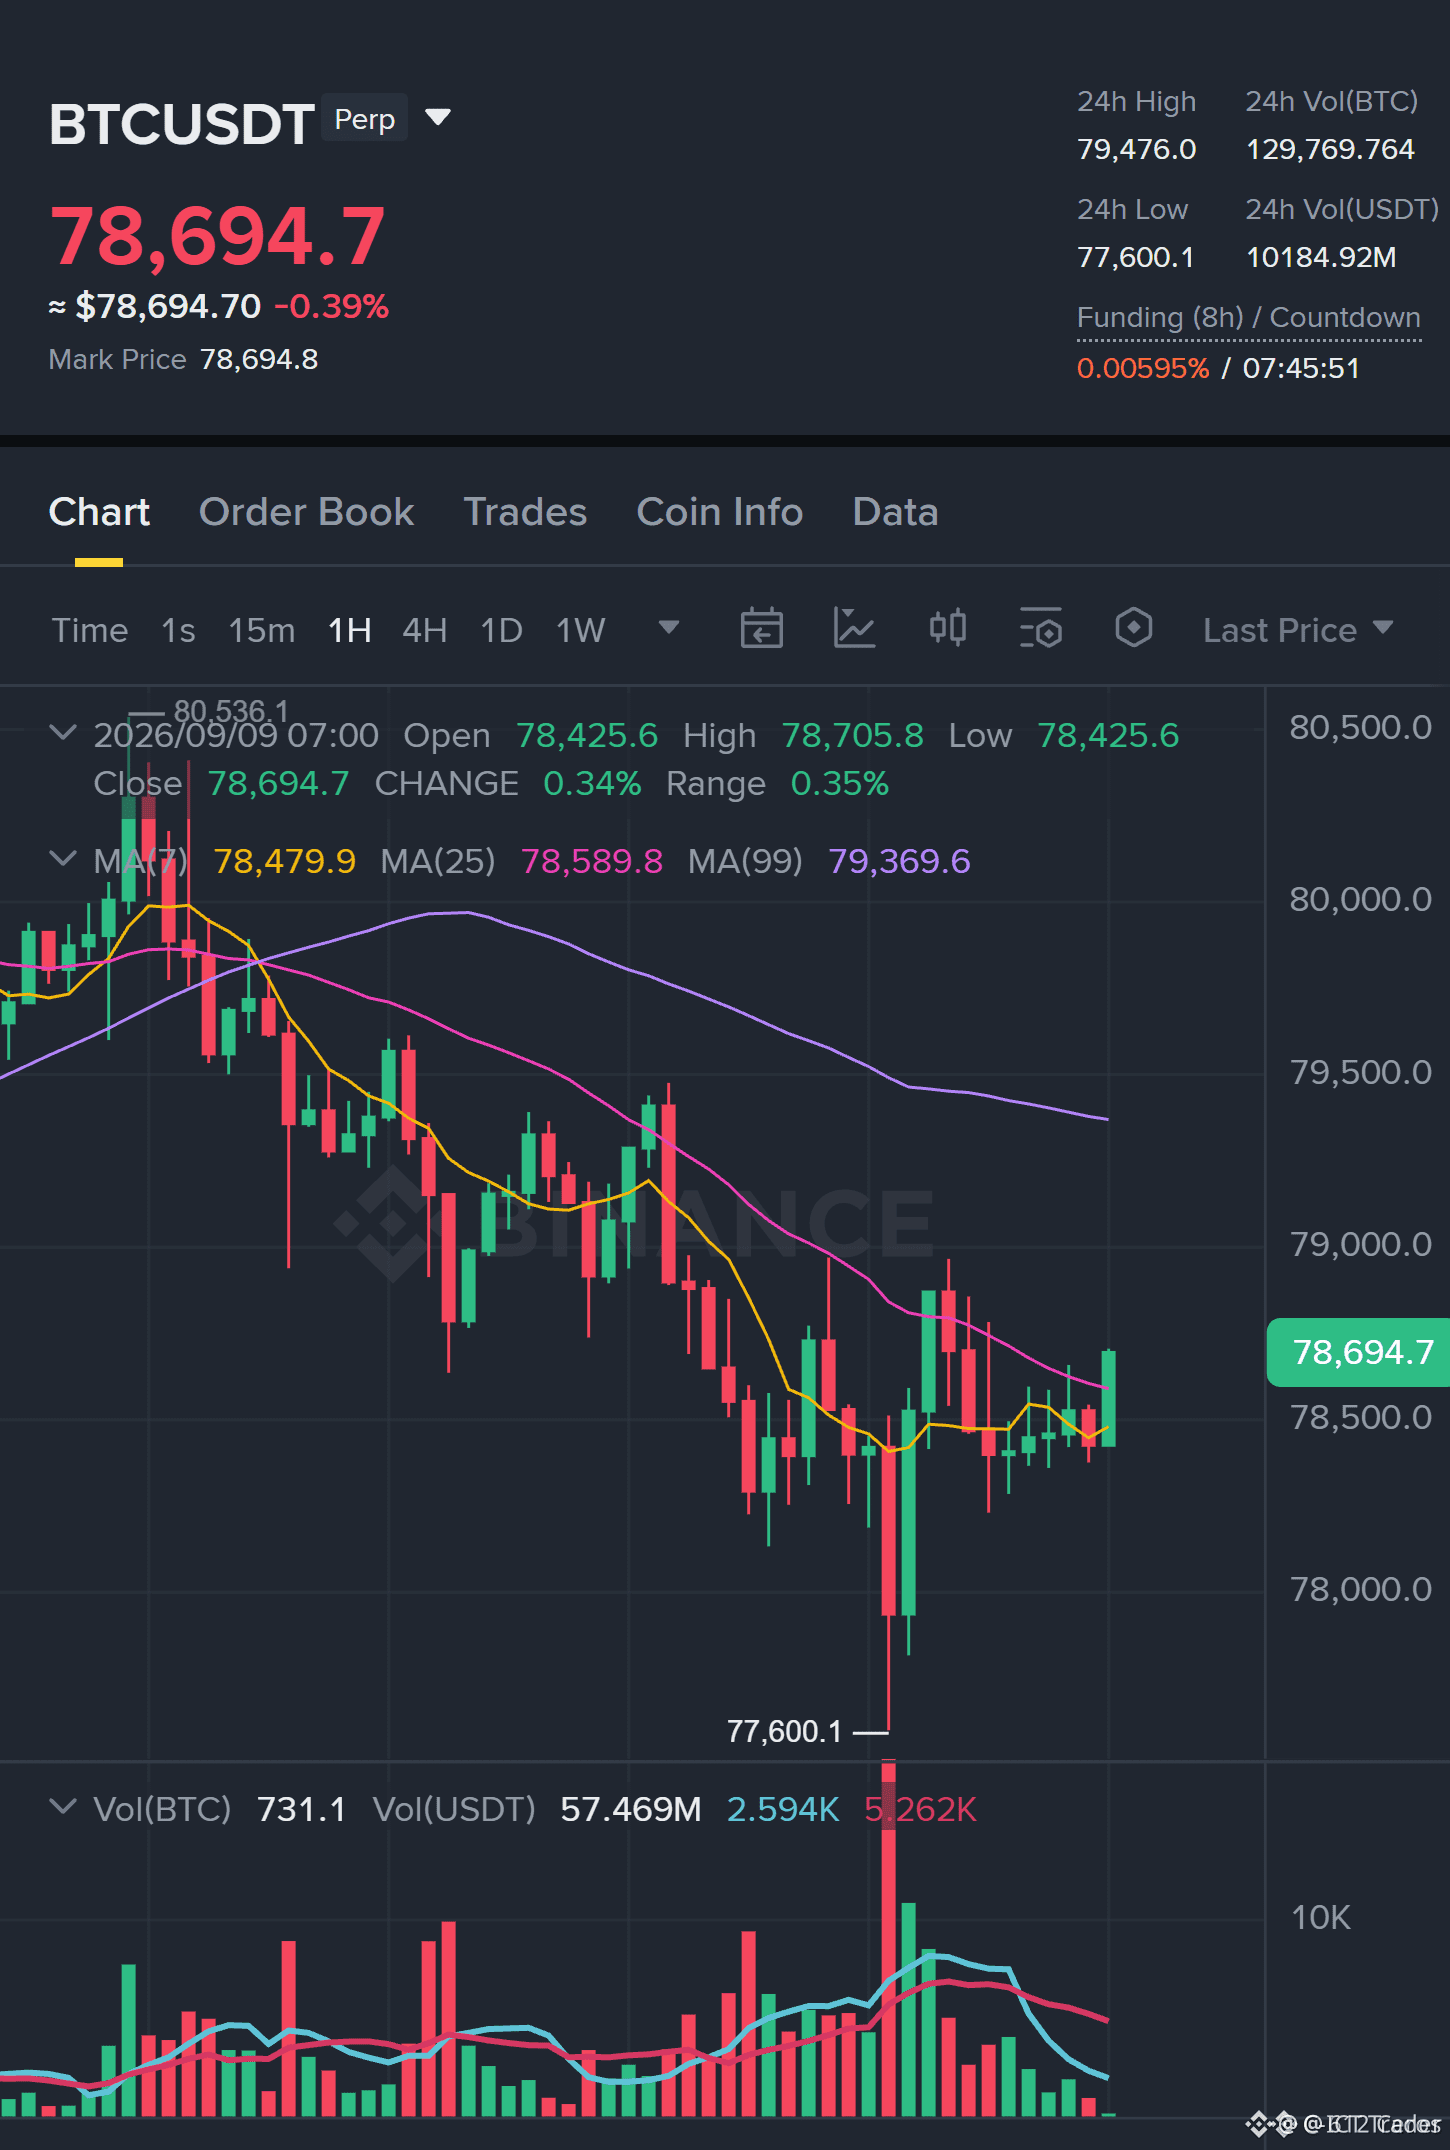Image resolution: width=1450 pixels, height=2150 pixels.
Task: Click the hexagon chart tools icon
Action: (1133, 629)
